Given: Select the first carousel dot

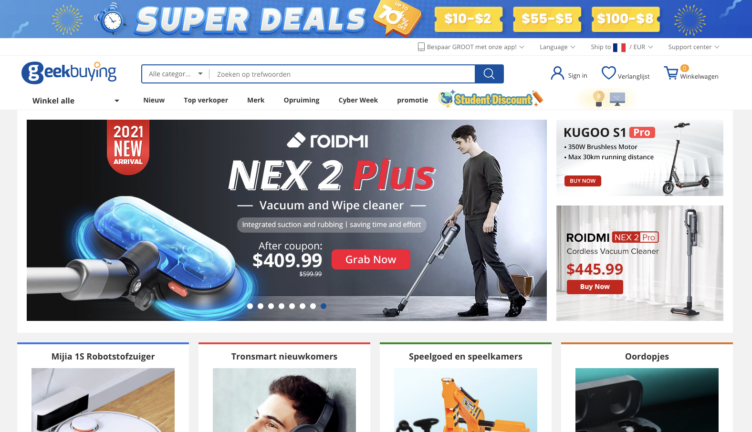Looking at the screenshot, I should (250, 306).
